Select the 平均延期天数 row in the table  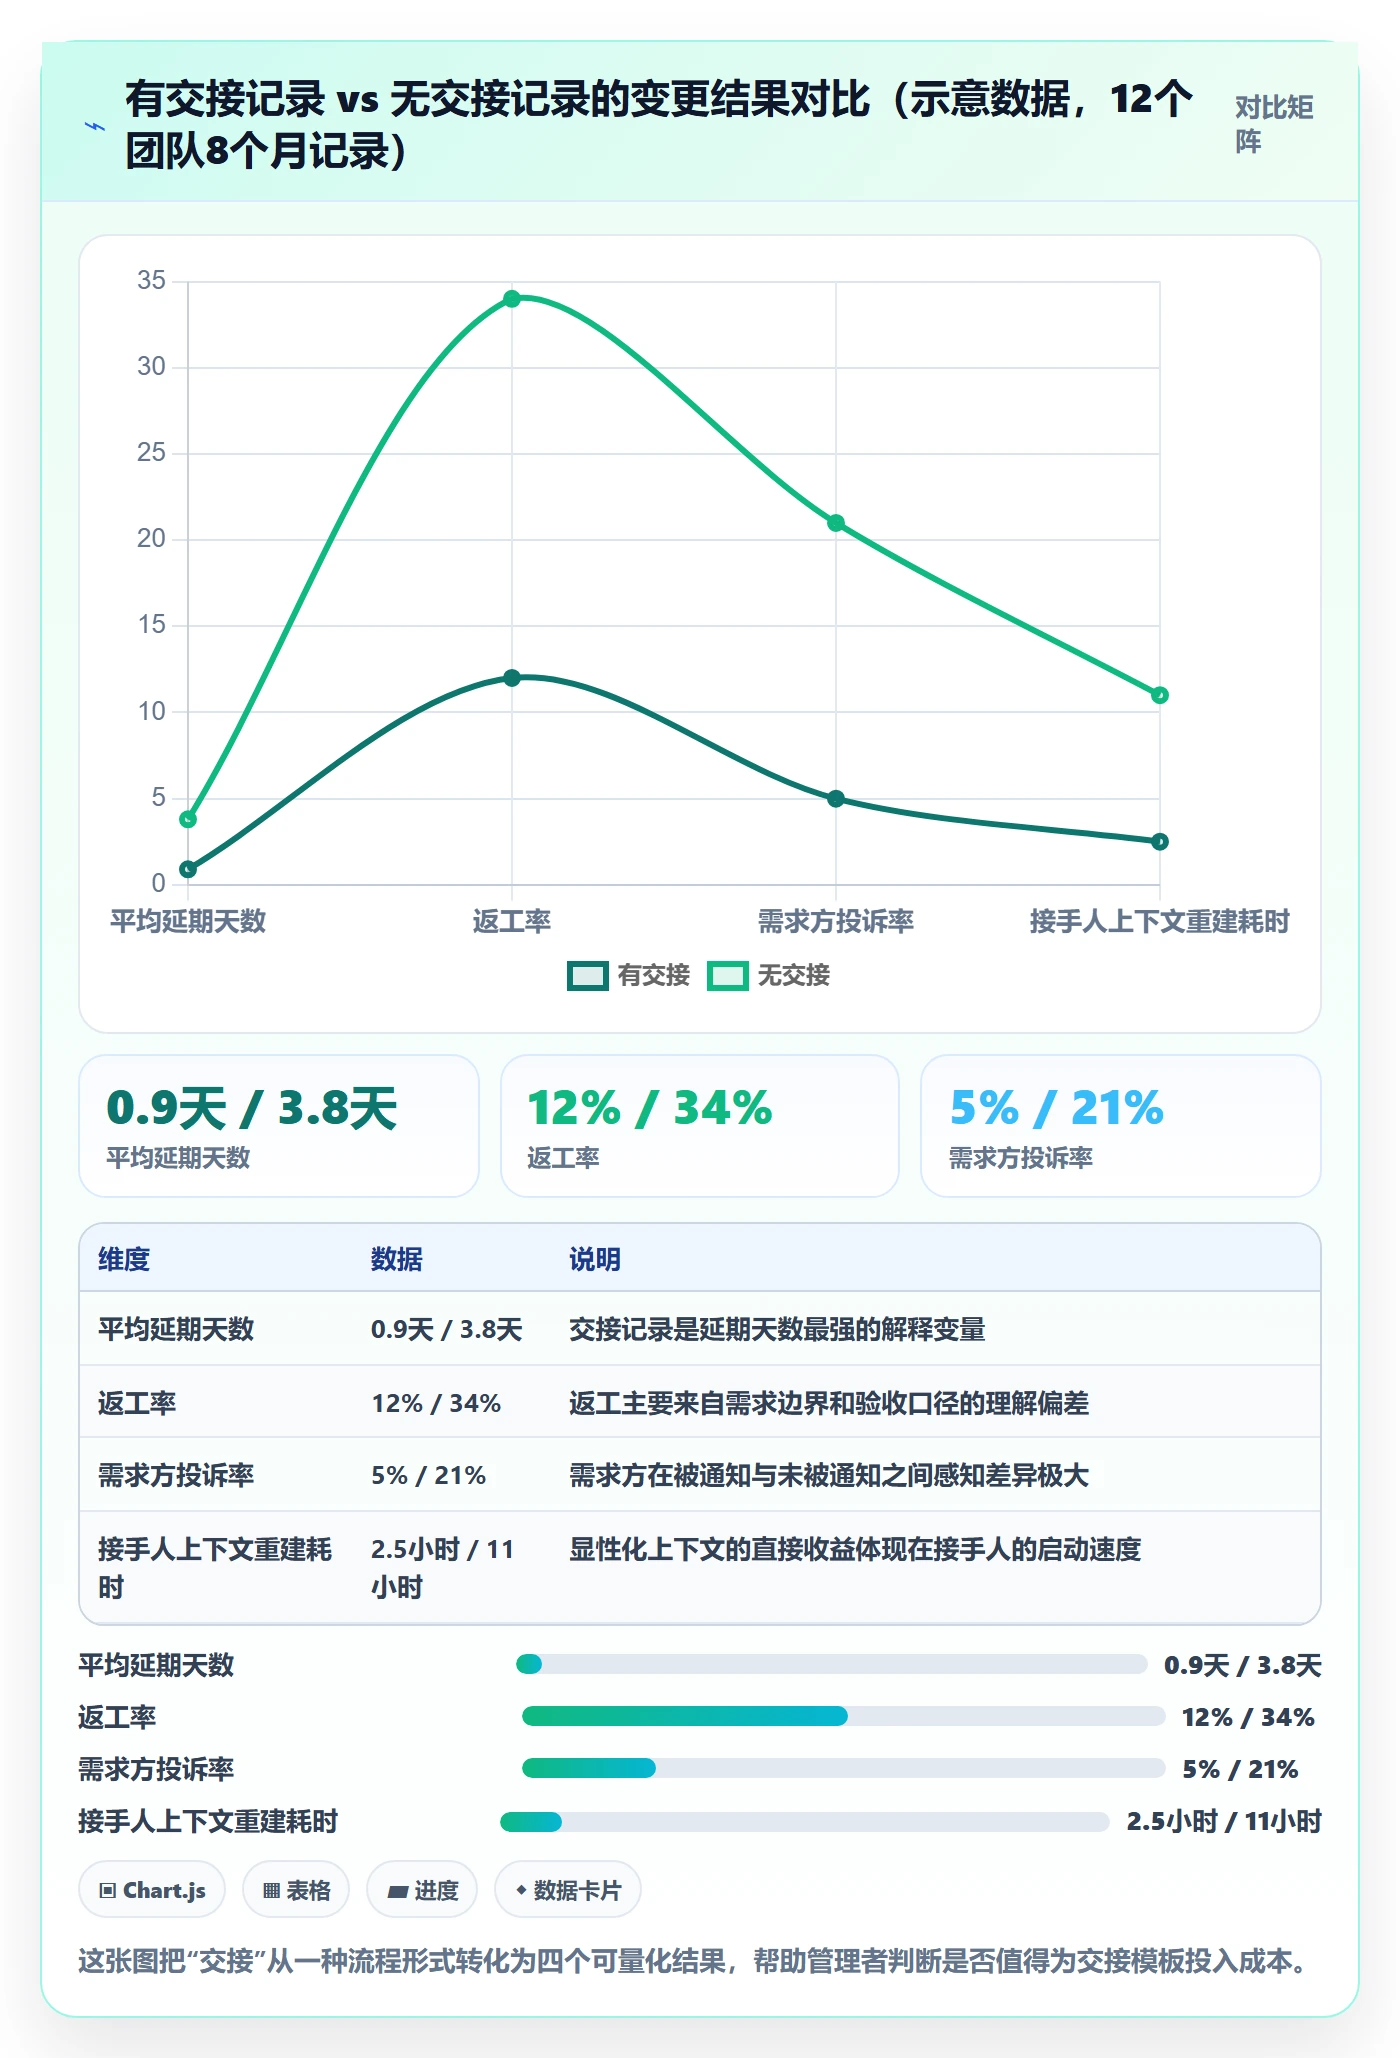[700, 1329]
